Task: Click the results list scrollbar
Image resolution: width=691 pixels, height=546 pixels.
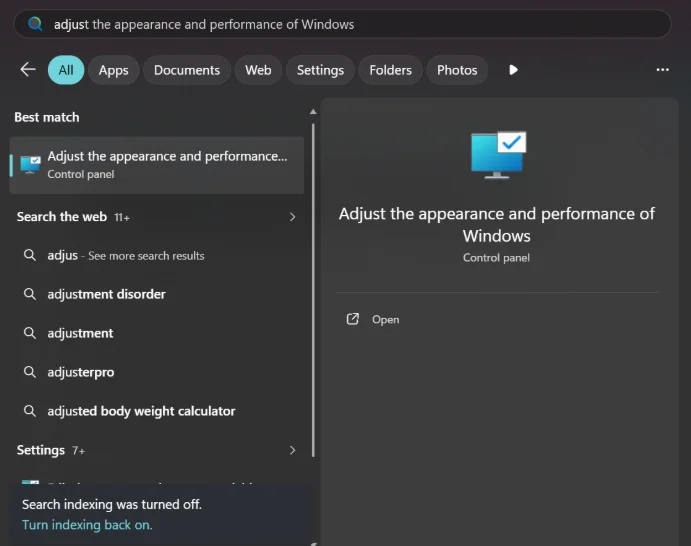Action: tap(313, 290)
